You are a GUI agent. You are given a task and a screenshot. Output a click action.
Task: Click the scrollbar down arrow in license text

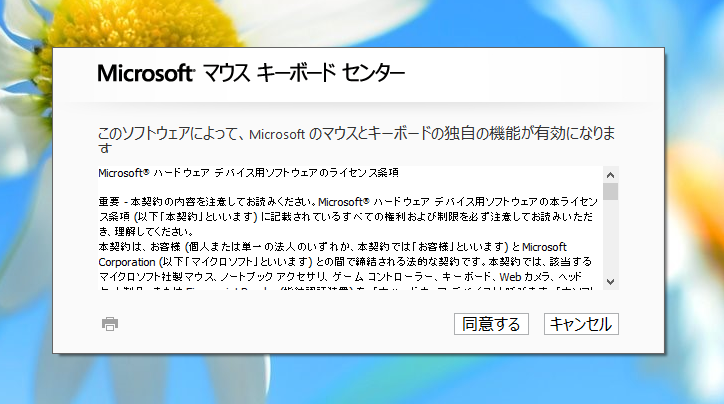pos(610,282)
